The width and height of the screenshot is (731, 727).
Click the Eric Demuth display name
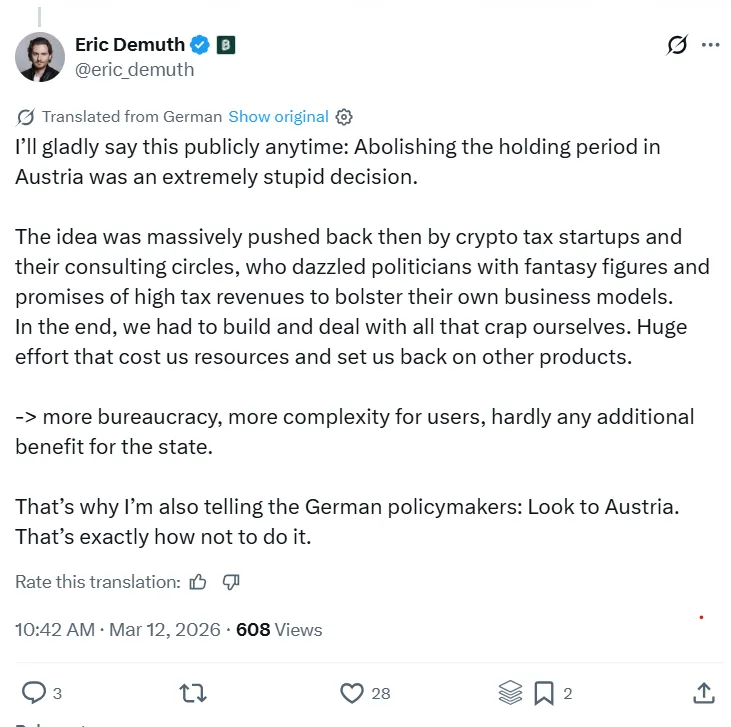click(130, 45)
